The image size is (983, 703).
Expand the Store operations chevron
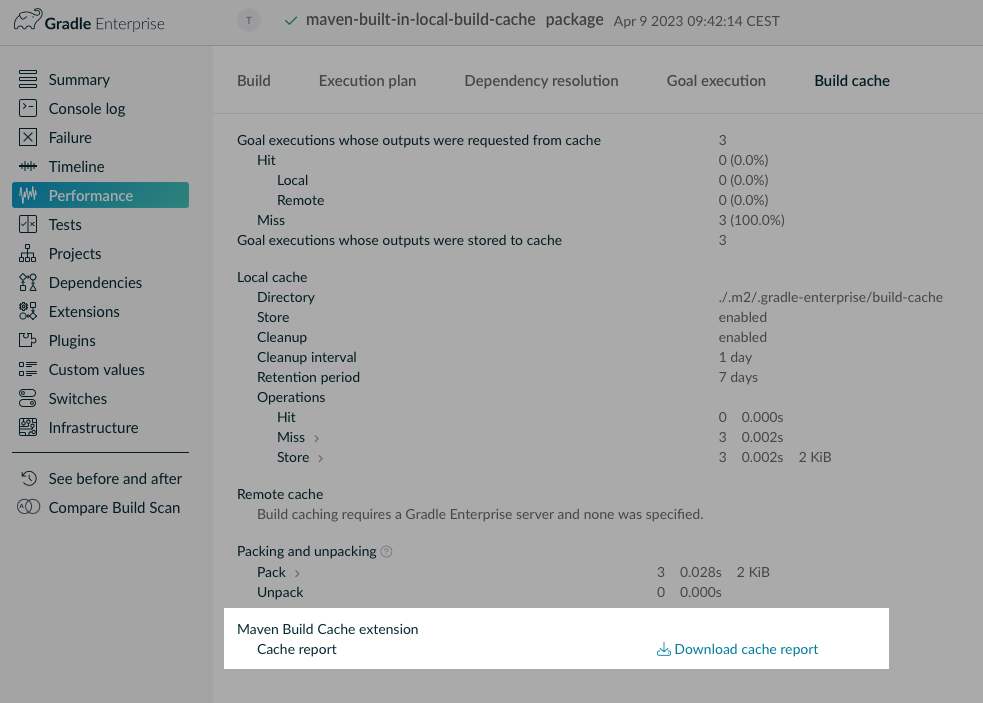pyautogui.click(x=320, y=458)
